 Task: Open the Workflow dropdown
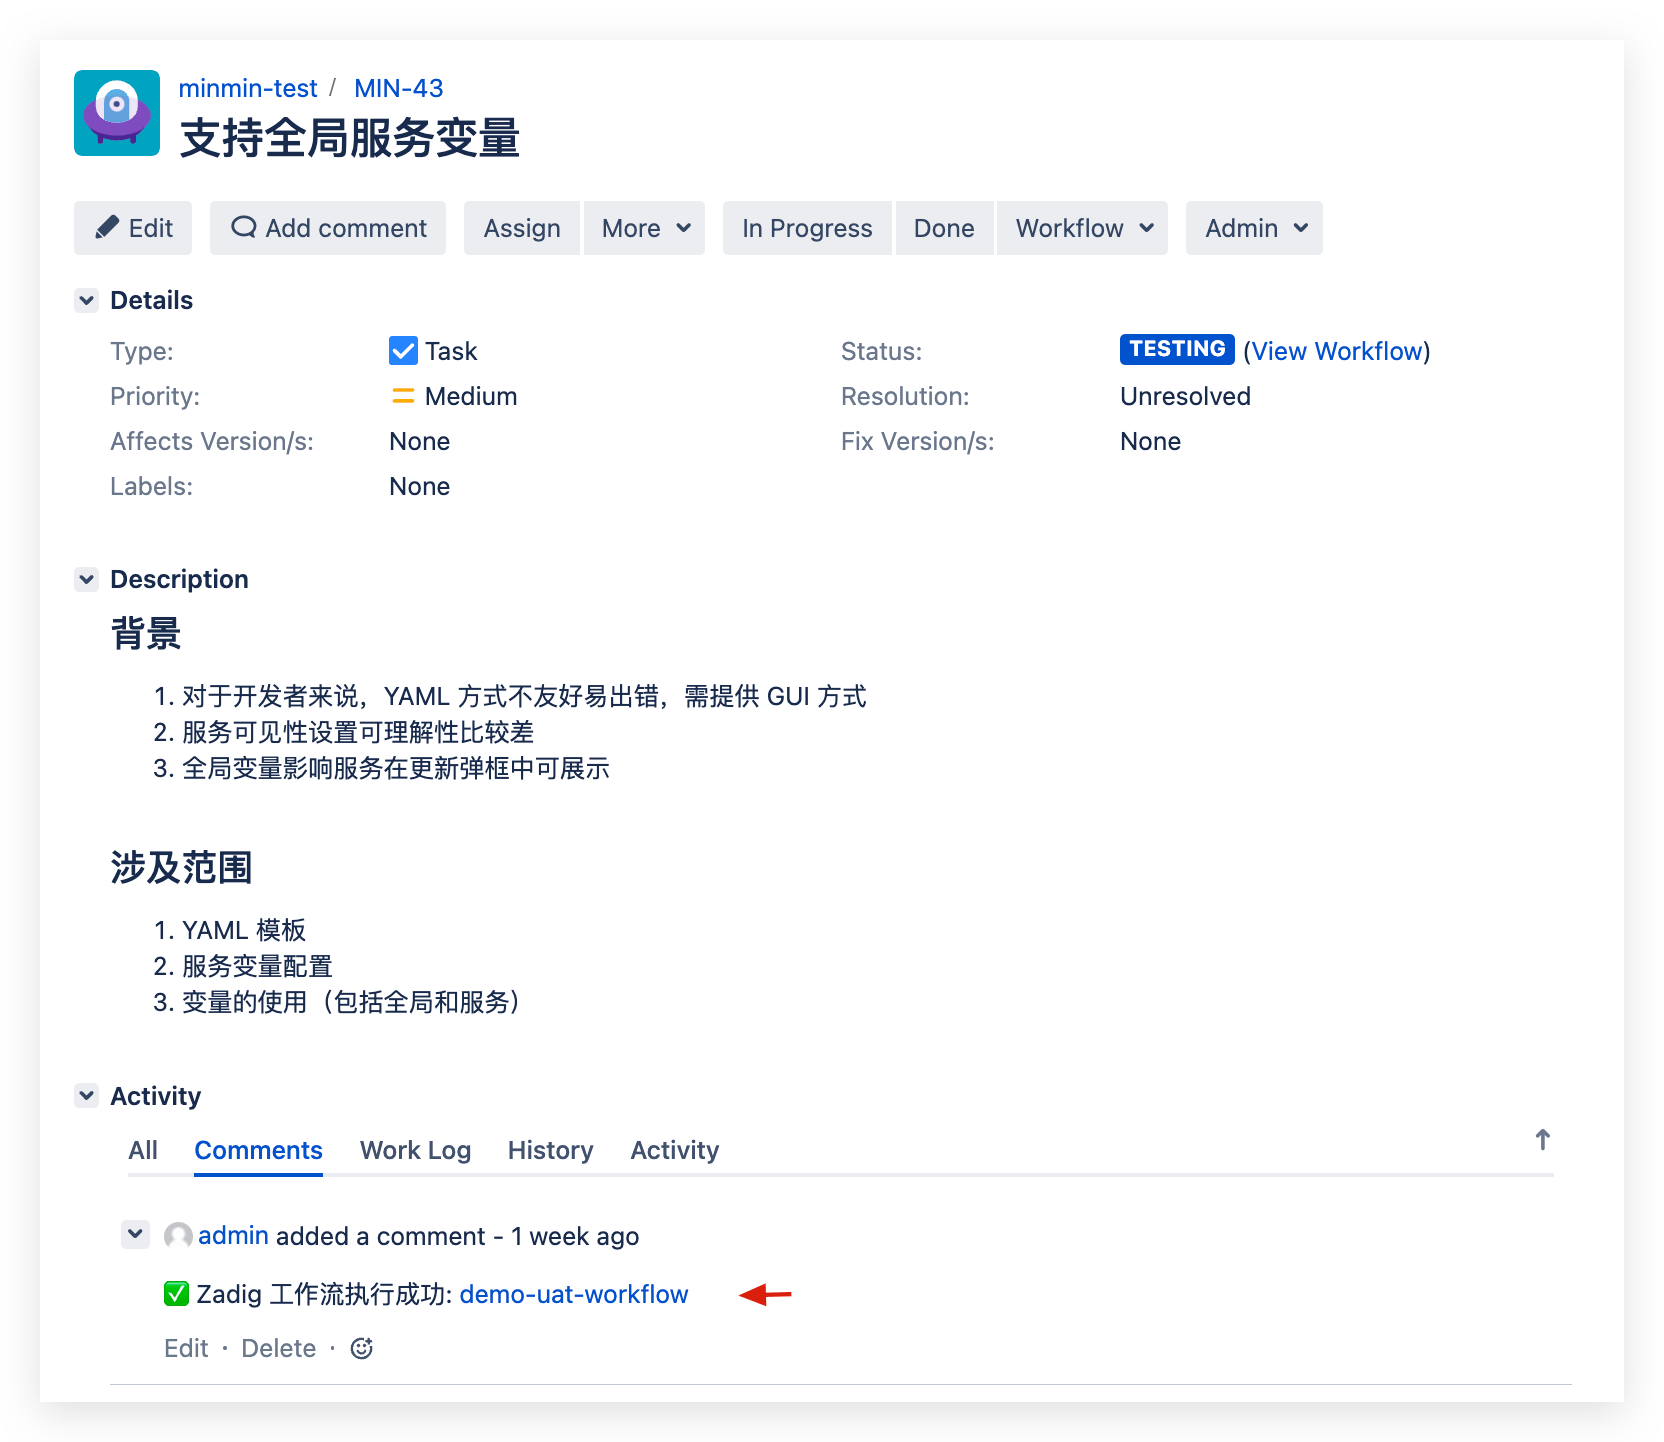coord(1083,228)
